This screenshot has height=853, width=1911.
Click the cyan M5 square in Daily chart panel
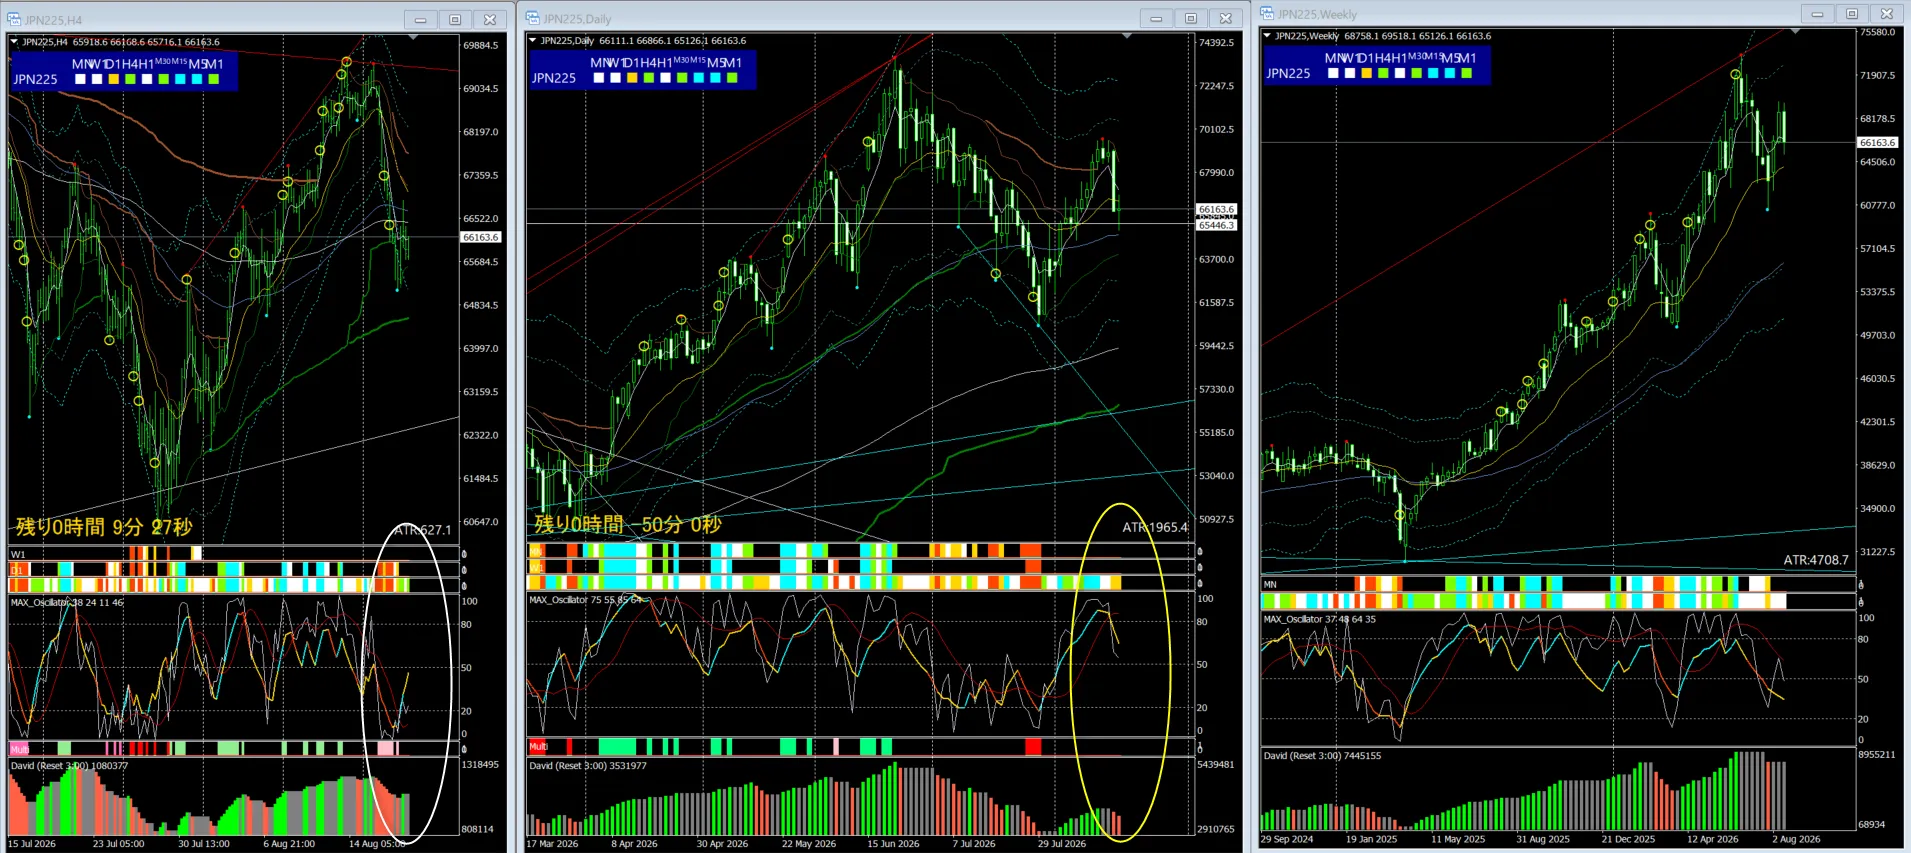pyautogui.click(x=715, y=78)
